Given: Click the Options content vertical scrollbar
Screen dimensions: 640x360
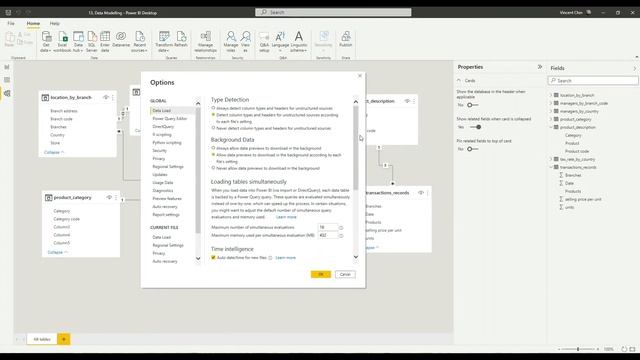Looking at the screenshot, I should click(x=356, y=148).
